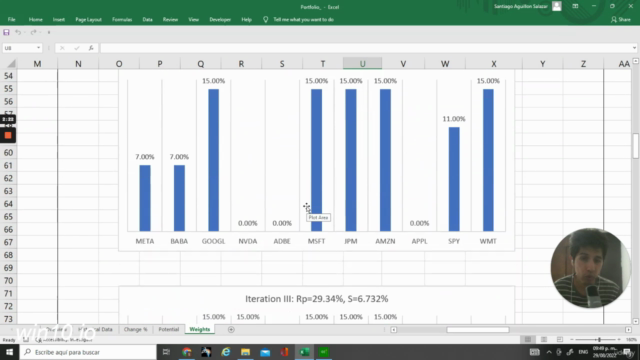Click the zoom slider handle
The height and width of the screenshot is (360, 640).
[x=599, y=340]
